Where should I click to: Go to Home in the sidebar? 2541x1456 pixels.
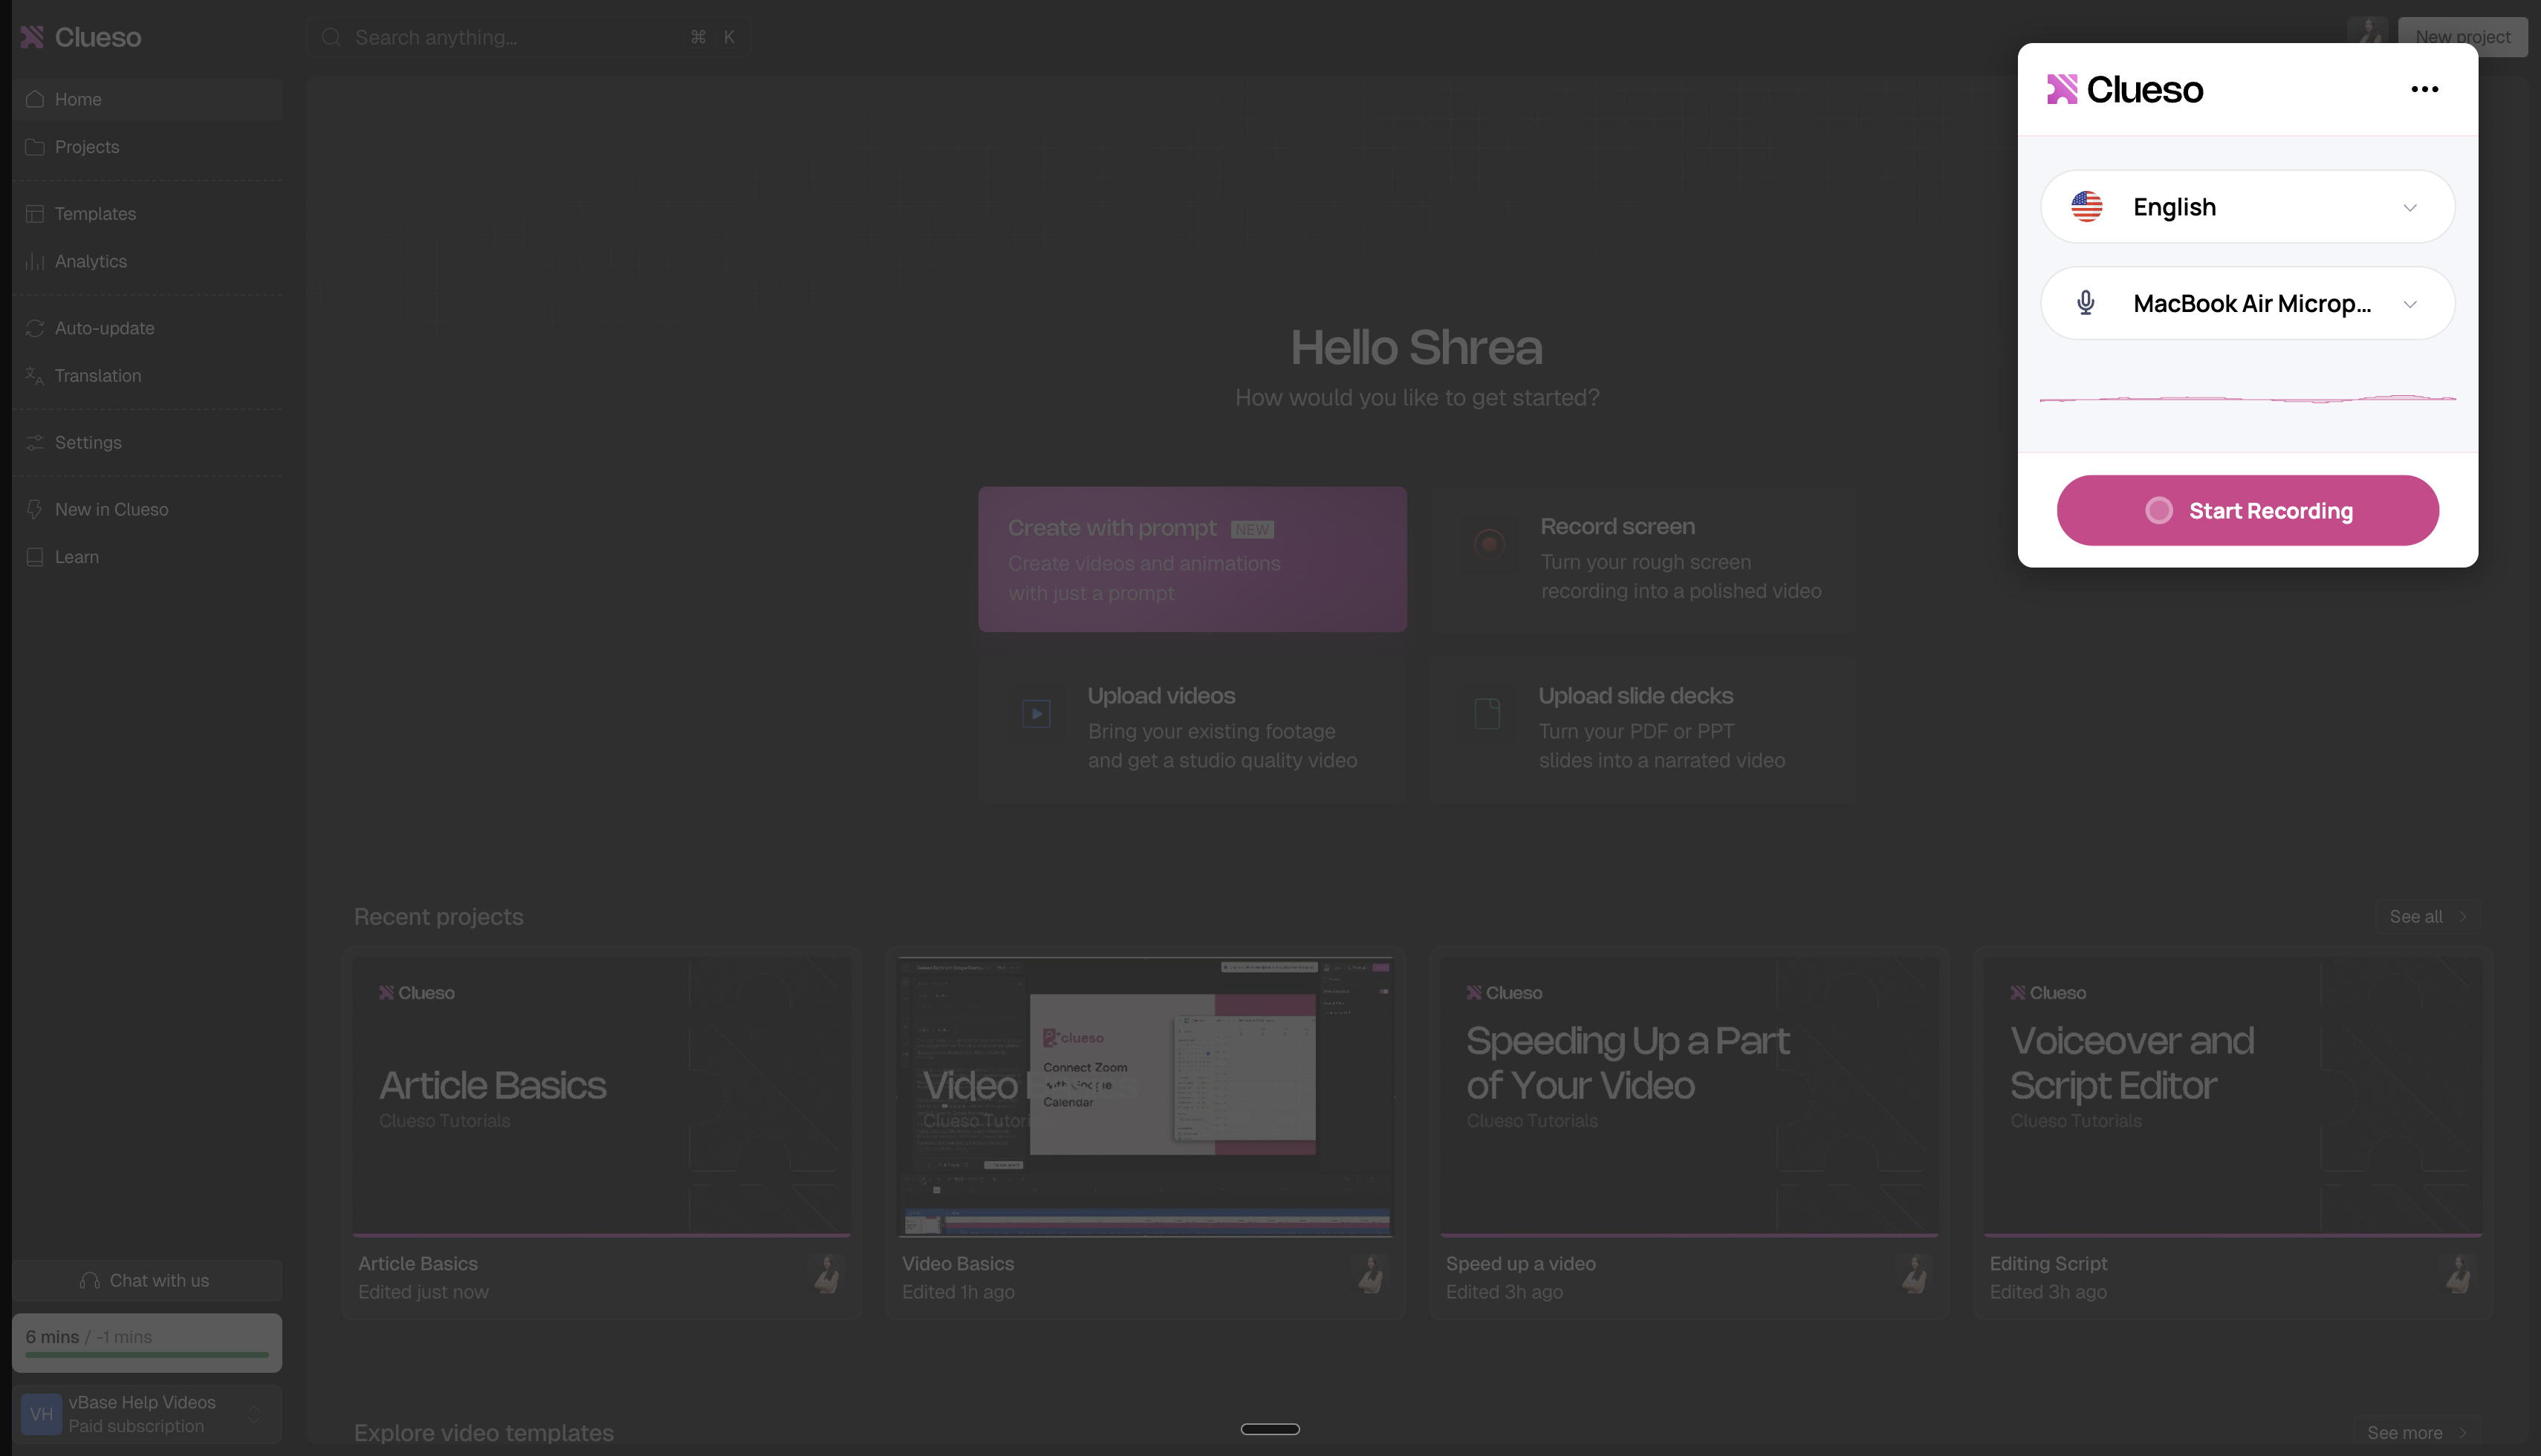tap(147, 99)
